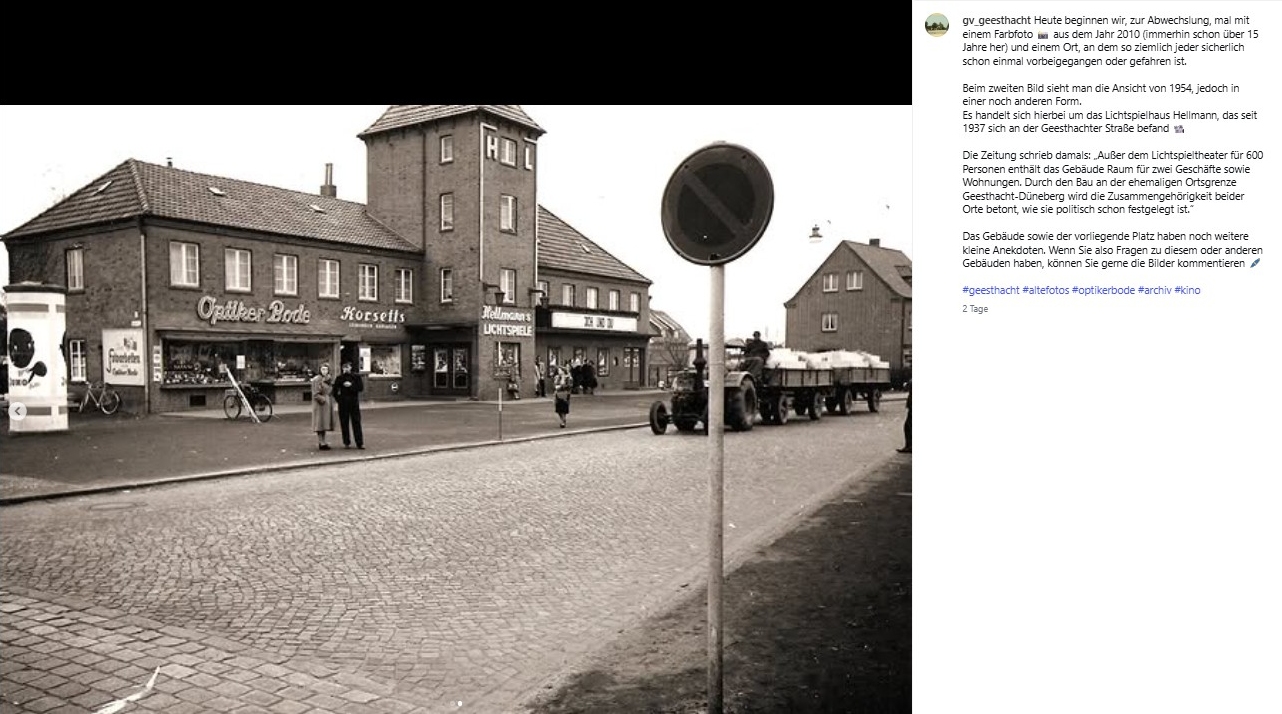Open the gv_geesthacht username link
The image size is (1282, 714).
coord(996,20)
